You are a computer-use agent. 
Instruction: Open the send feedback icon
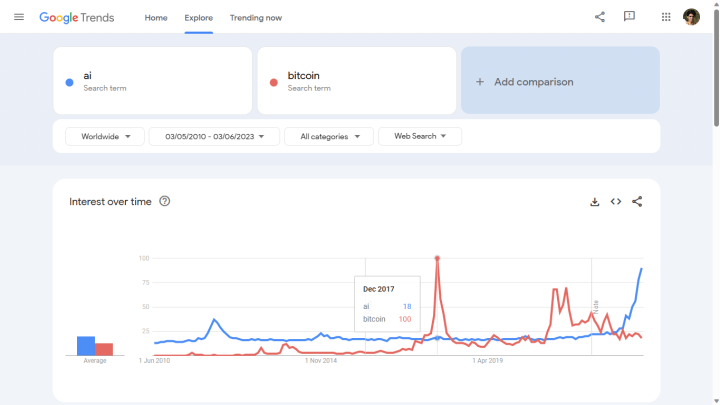pyautogui.click(x=629, y=17)
